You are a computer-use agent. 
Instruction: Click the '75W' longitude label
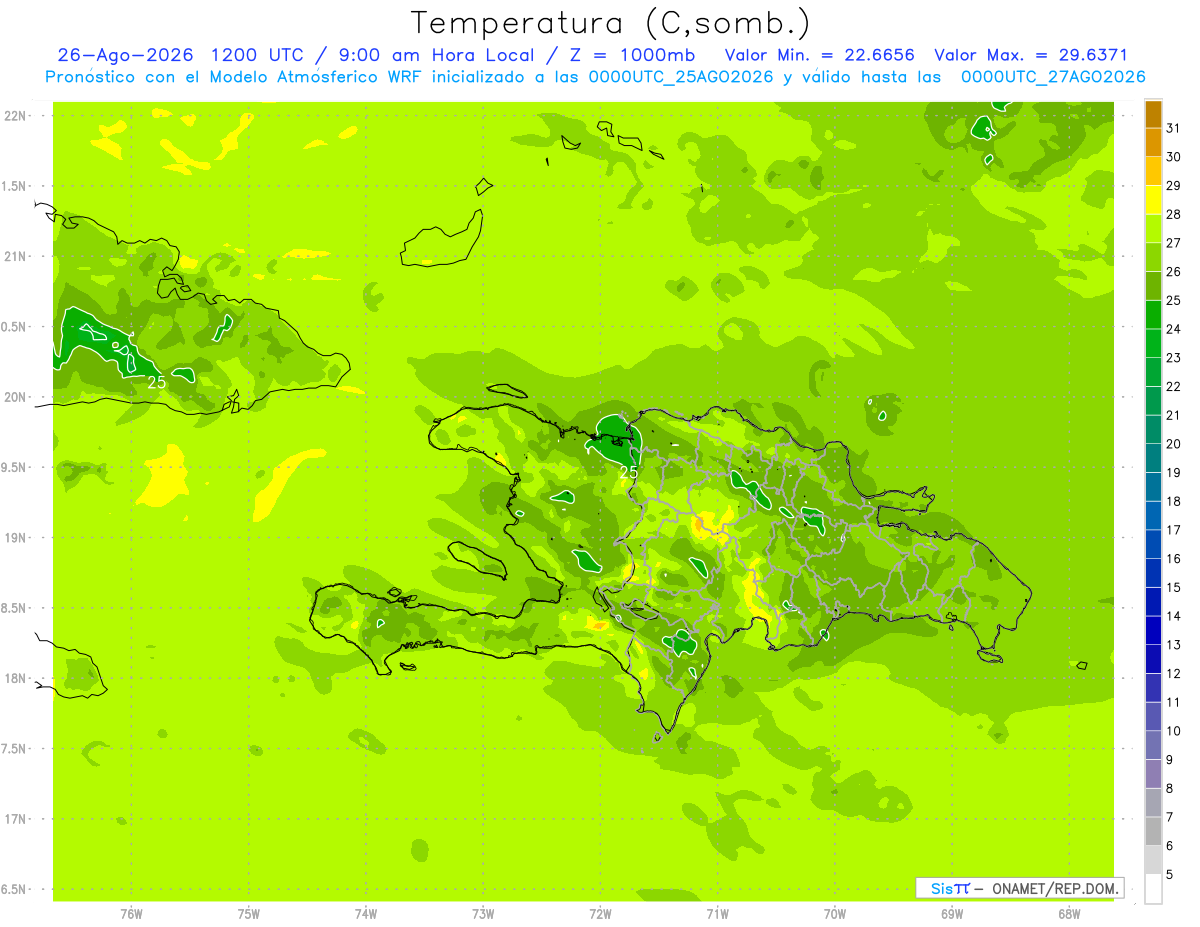click(x=249, y=914)
